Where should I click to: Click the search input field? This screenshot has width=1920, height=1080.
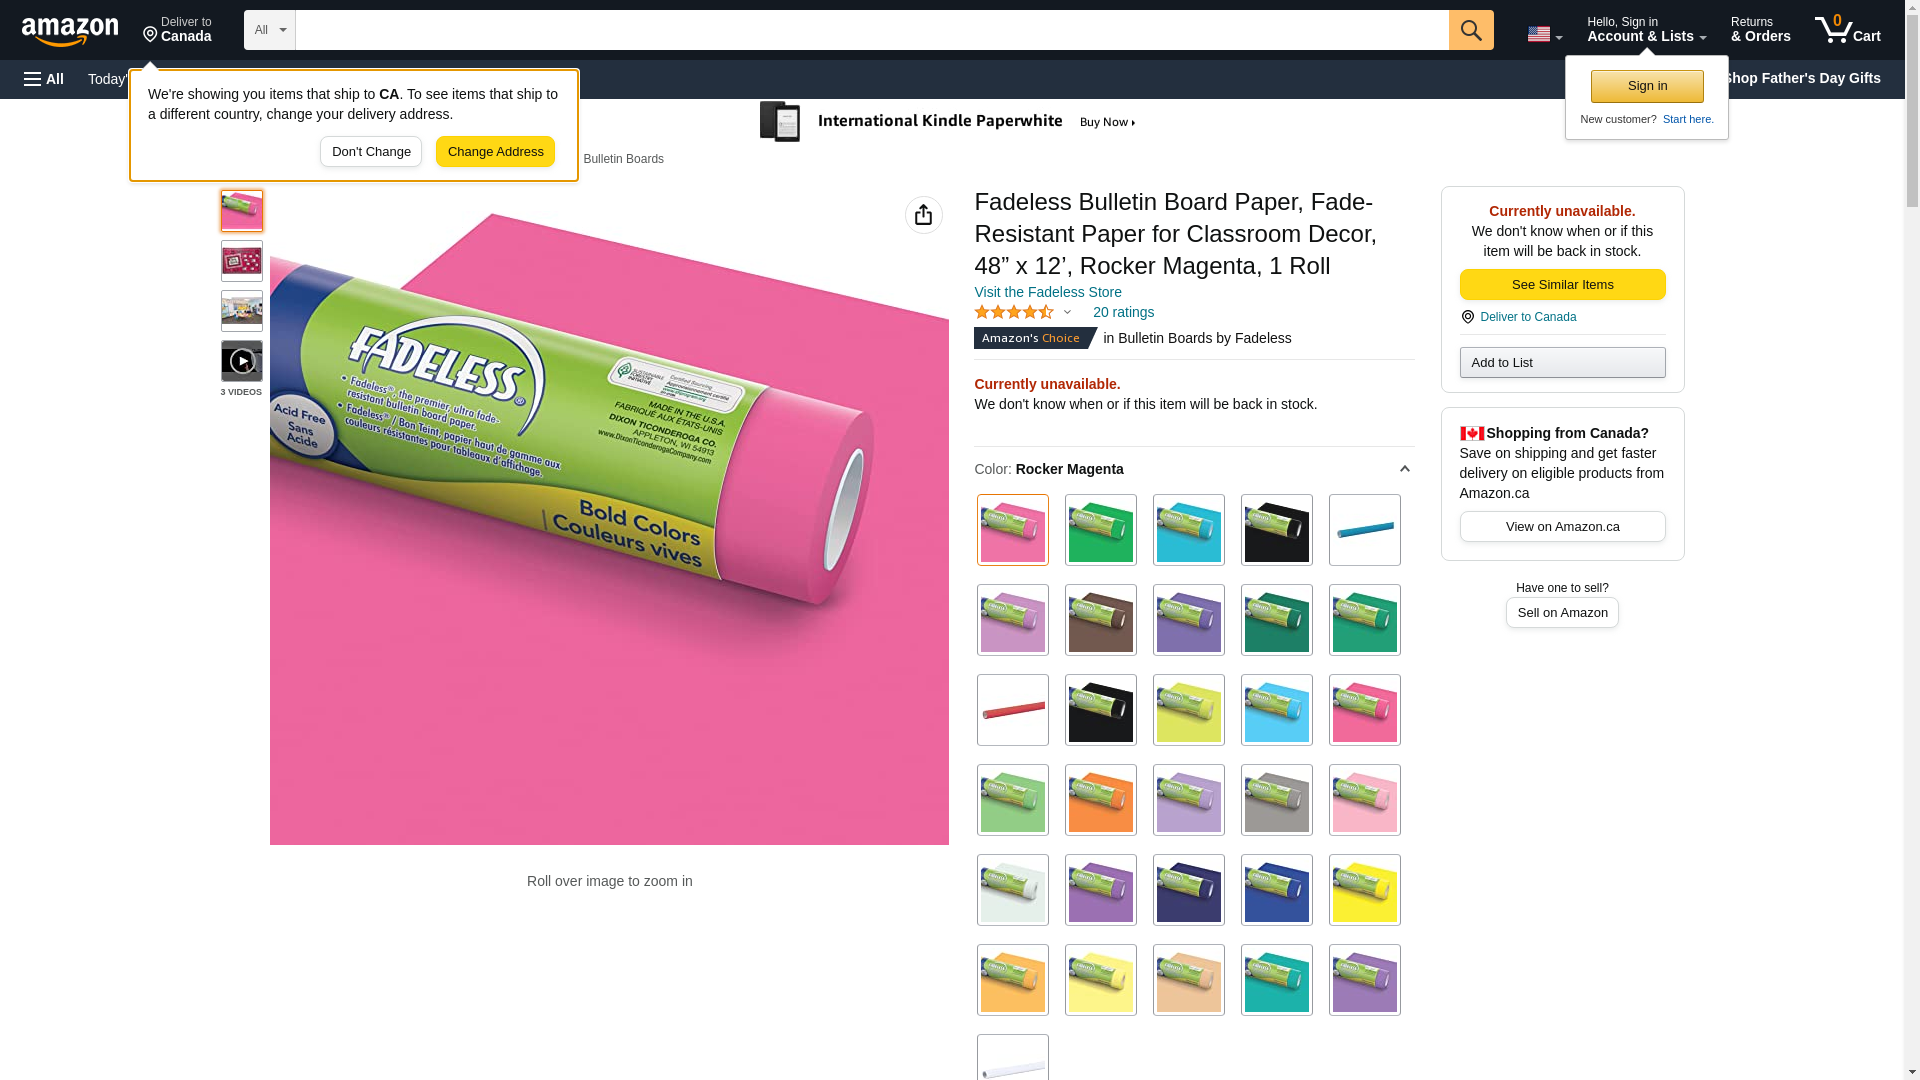click(x=872, y=30)
